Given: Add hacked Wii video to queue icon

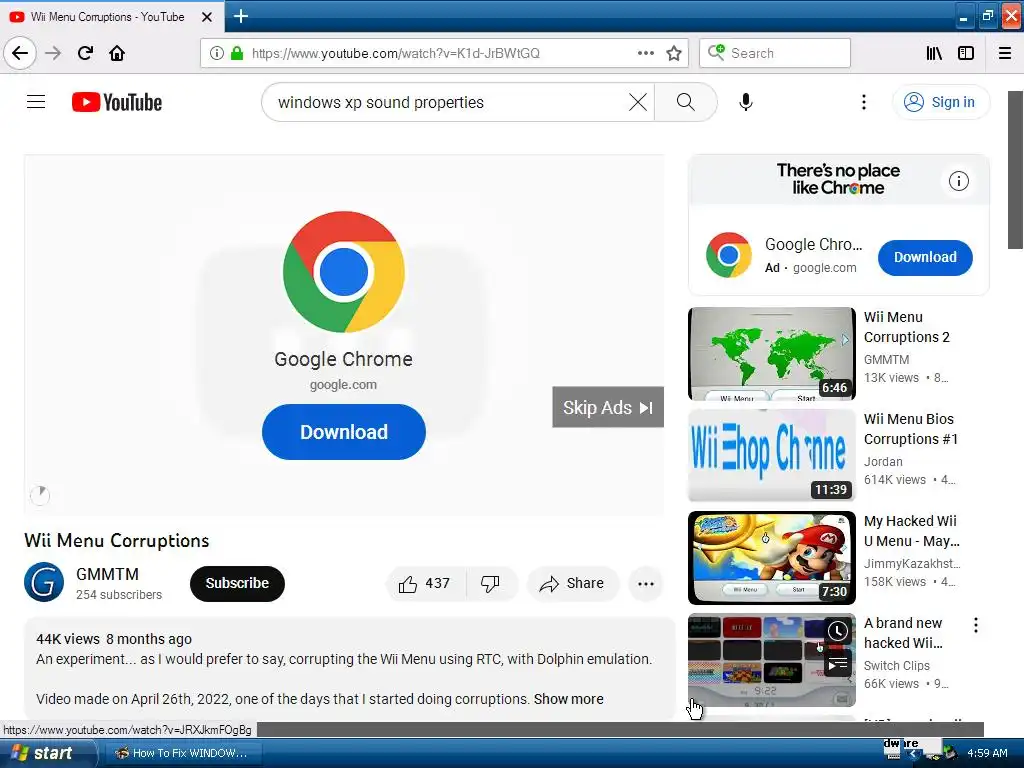Looking at the screenshot, I should click(837, 665).
